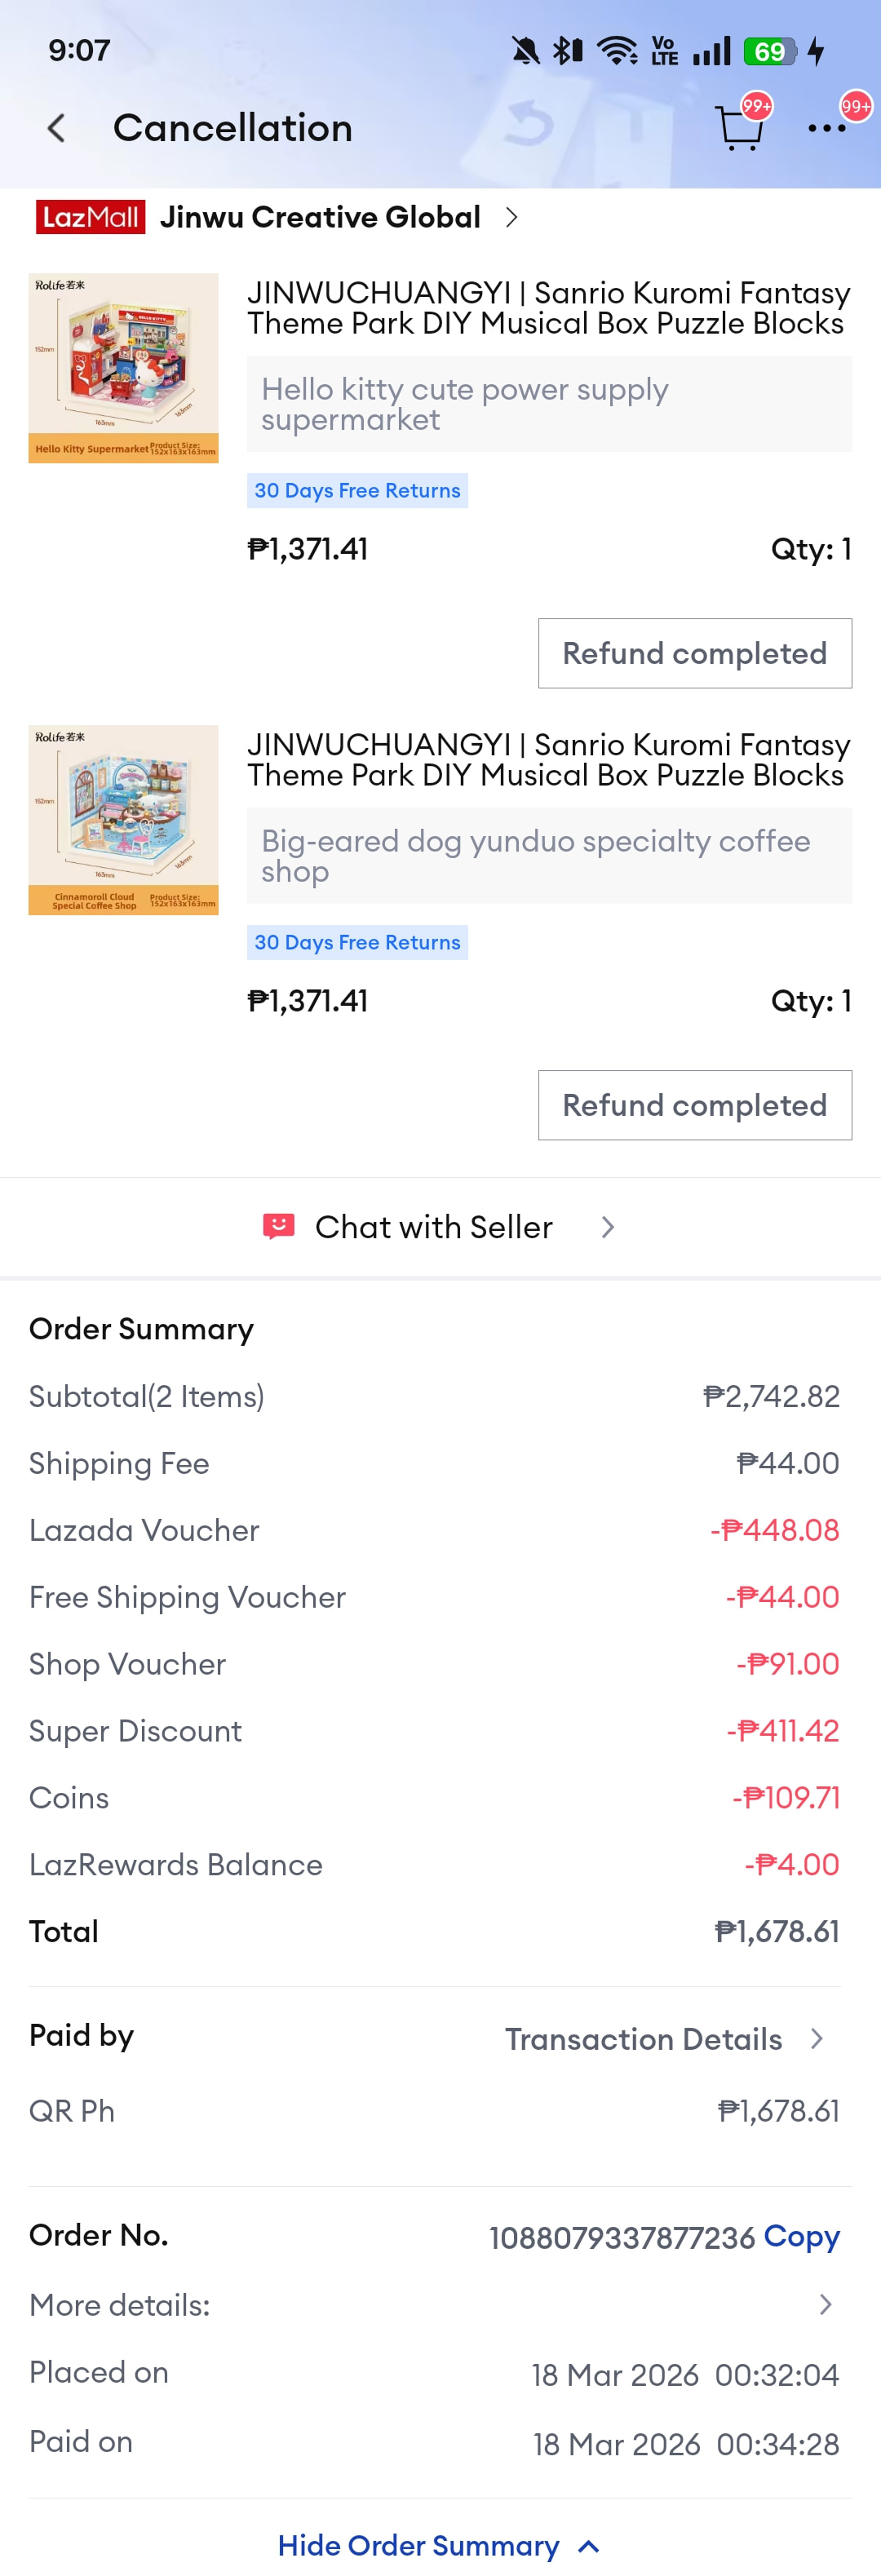Open the three-dot more options menu
This screenshot has height=2576, width=881.
tap(826, 128)
